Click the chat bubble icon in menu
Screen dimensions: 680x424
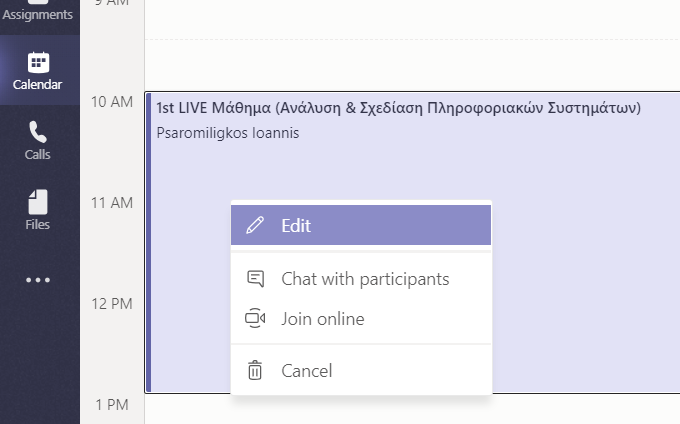[255, 279]
